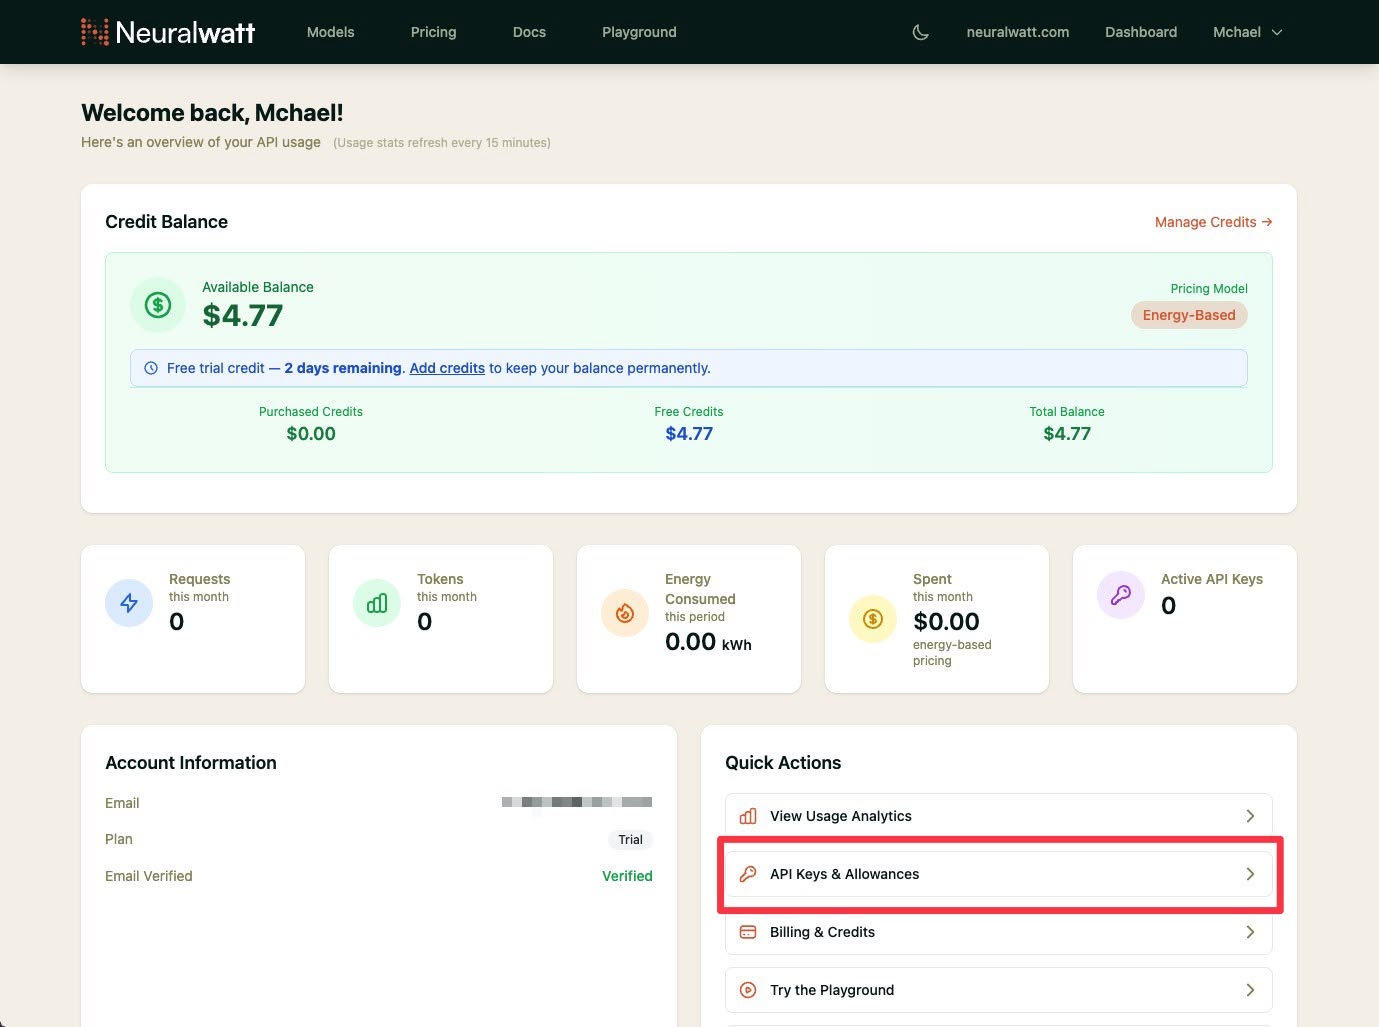The image size is (1379, 1027).
Task: Open the Playground nav item
Action: tap(639, 32)
